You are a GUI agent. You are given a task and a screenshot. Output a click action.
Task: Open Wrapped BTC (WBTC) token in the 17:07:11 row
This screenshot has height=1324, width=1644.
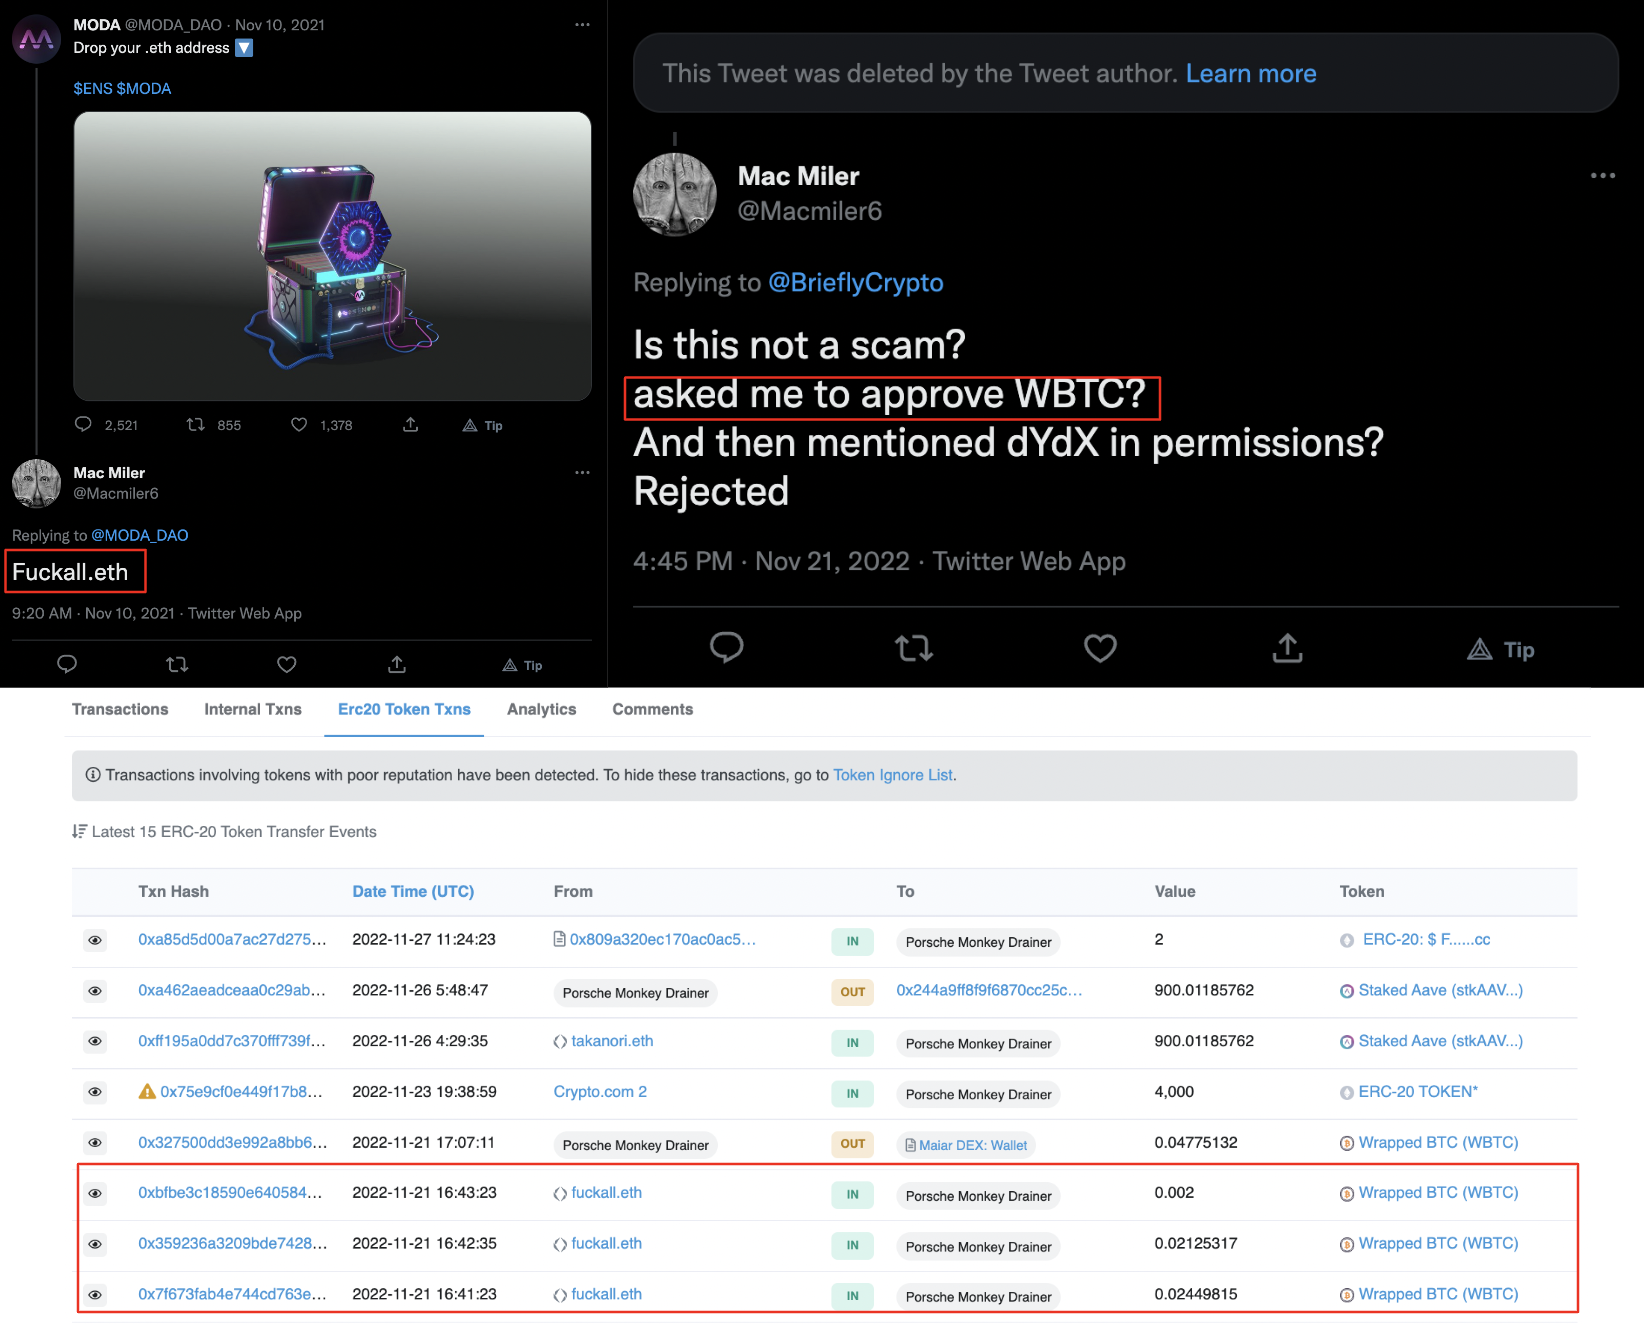pyautogui.click(x=1438, y=1142)
